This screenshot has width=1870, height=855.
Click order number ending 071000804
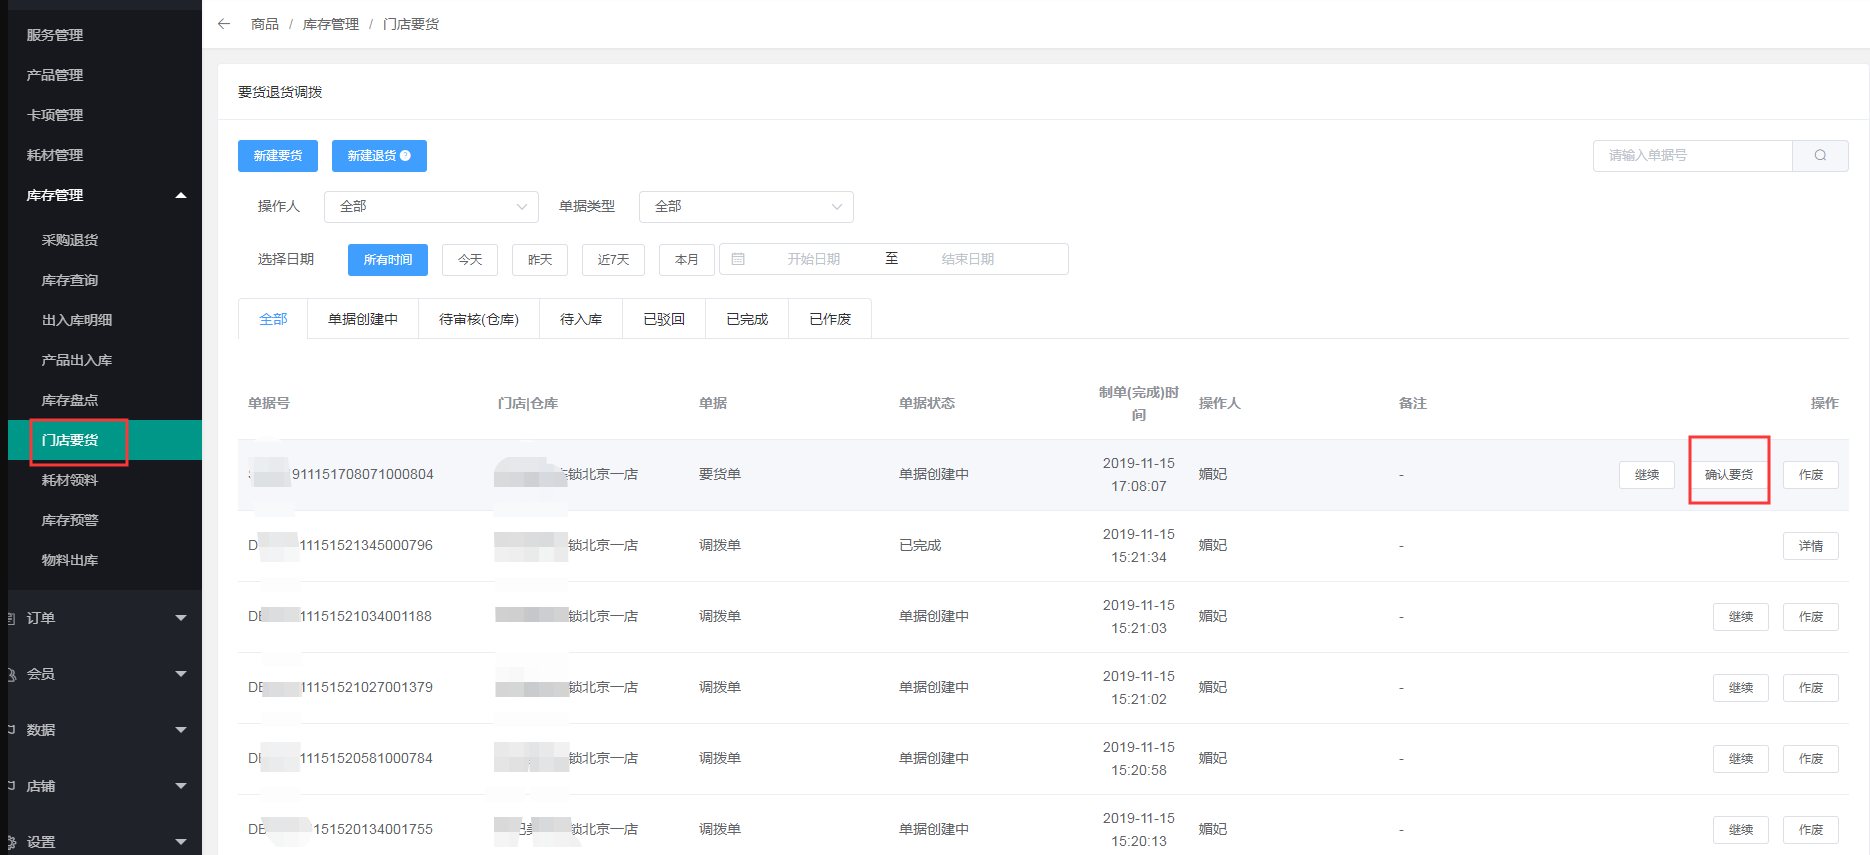[x=341, y=474]
